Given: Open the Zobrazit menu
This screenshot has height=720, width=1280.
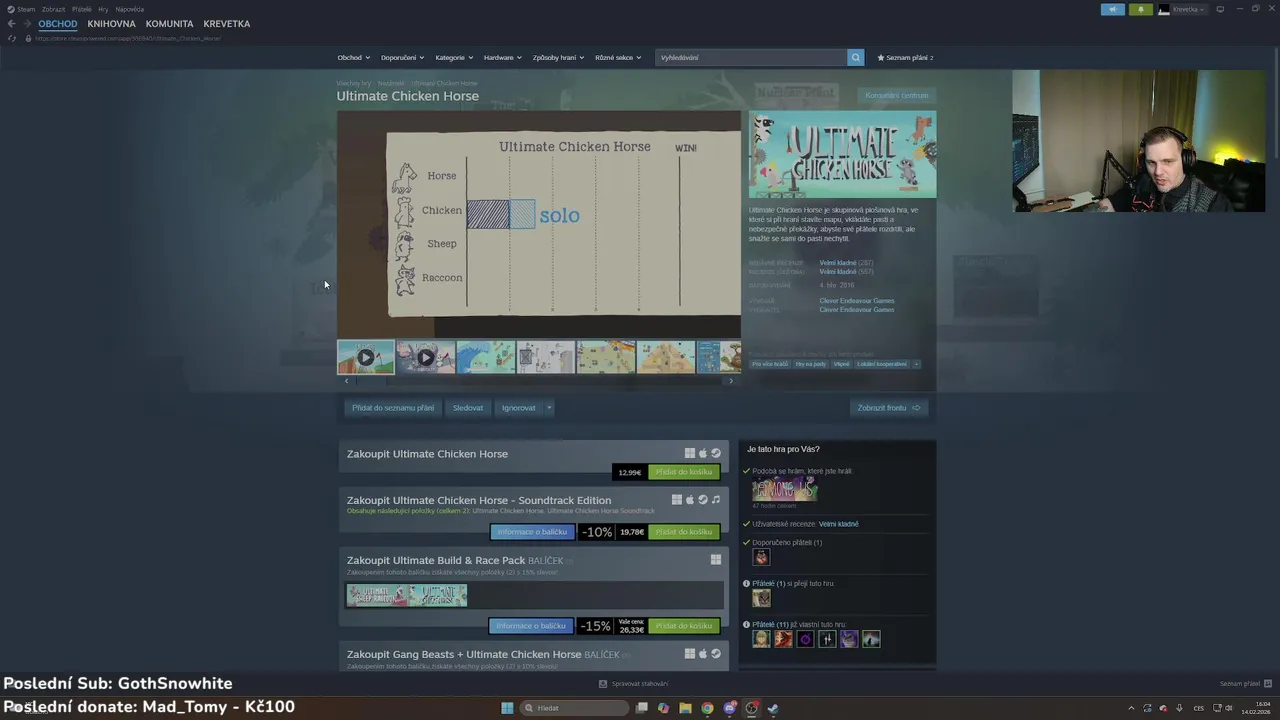Looking at the screenshot, I should [53, 9].
